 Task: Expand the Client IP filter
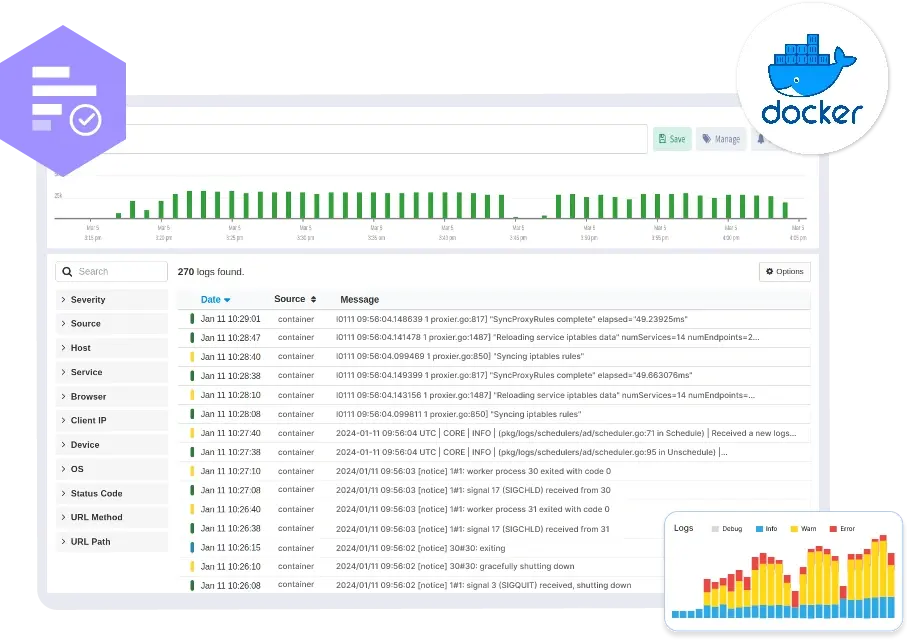[x=112, y=420]
